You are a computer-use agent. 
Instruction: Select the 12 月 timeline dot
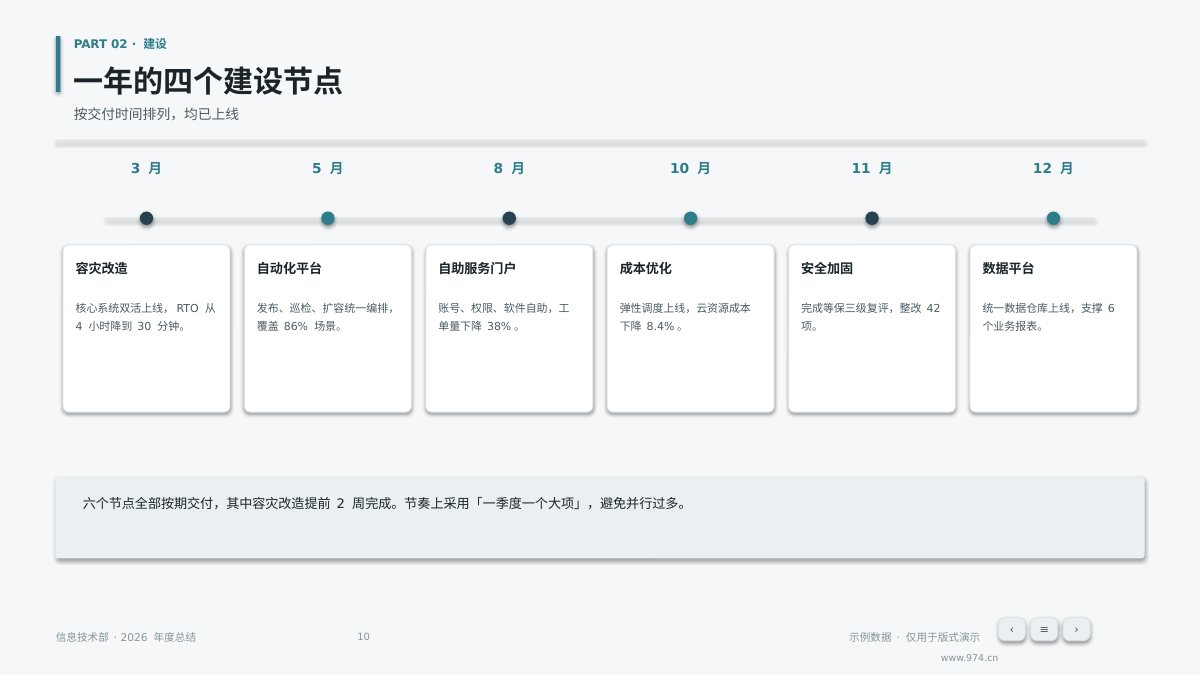[x=1053, y=218]
